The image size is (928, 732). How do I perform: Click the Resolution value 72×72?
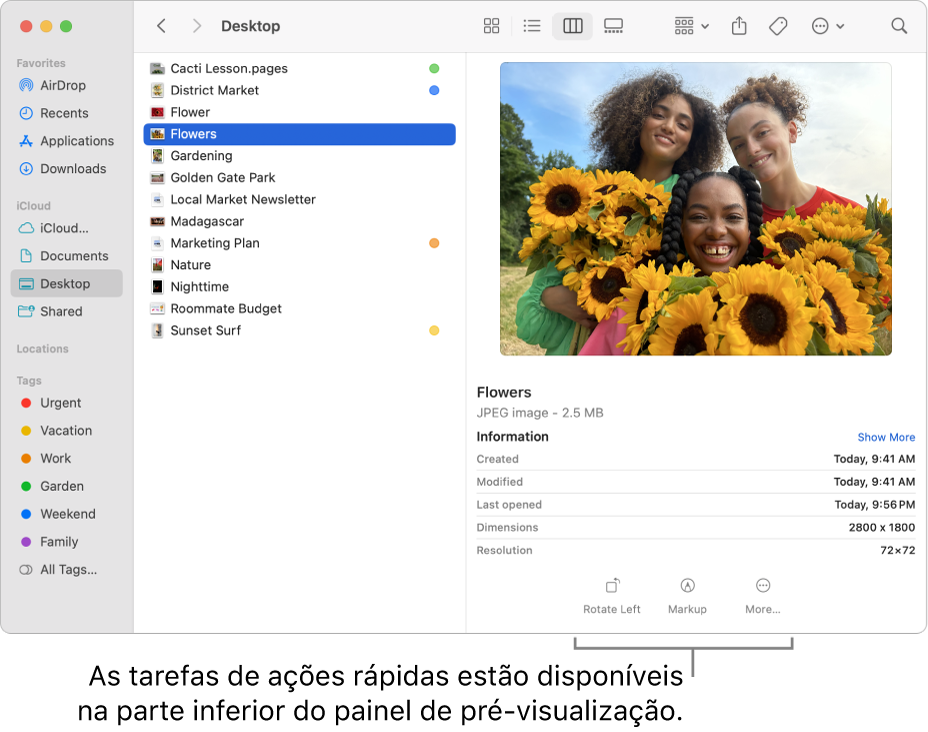click(897, 550)
